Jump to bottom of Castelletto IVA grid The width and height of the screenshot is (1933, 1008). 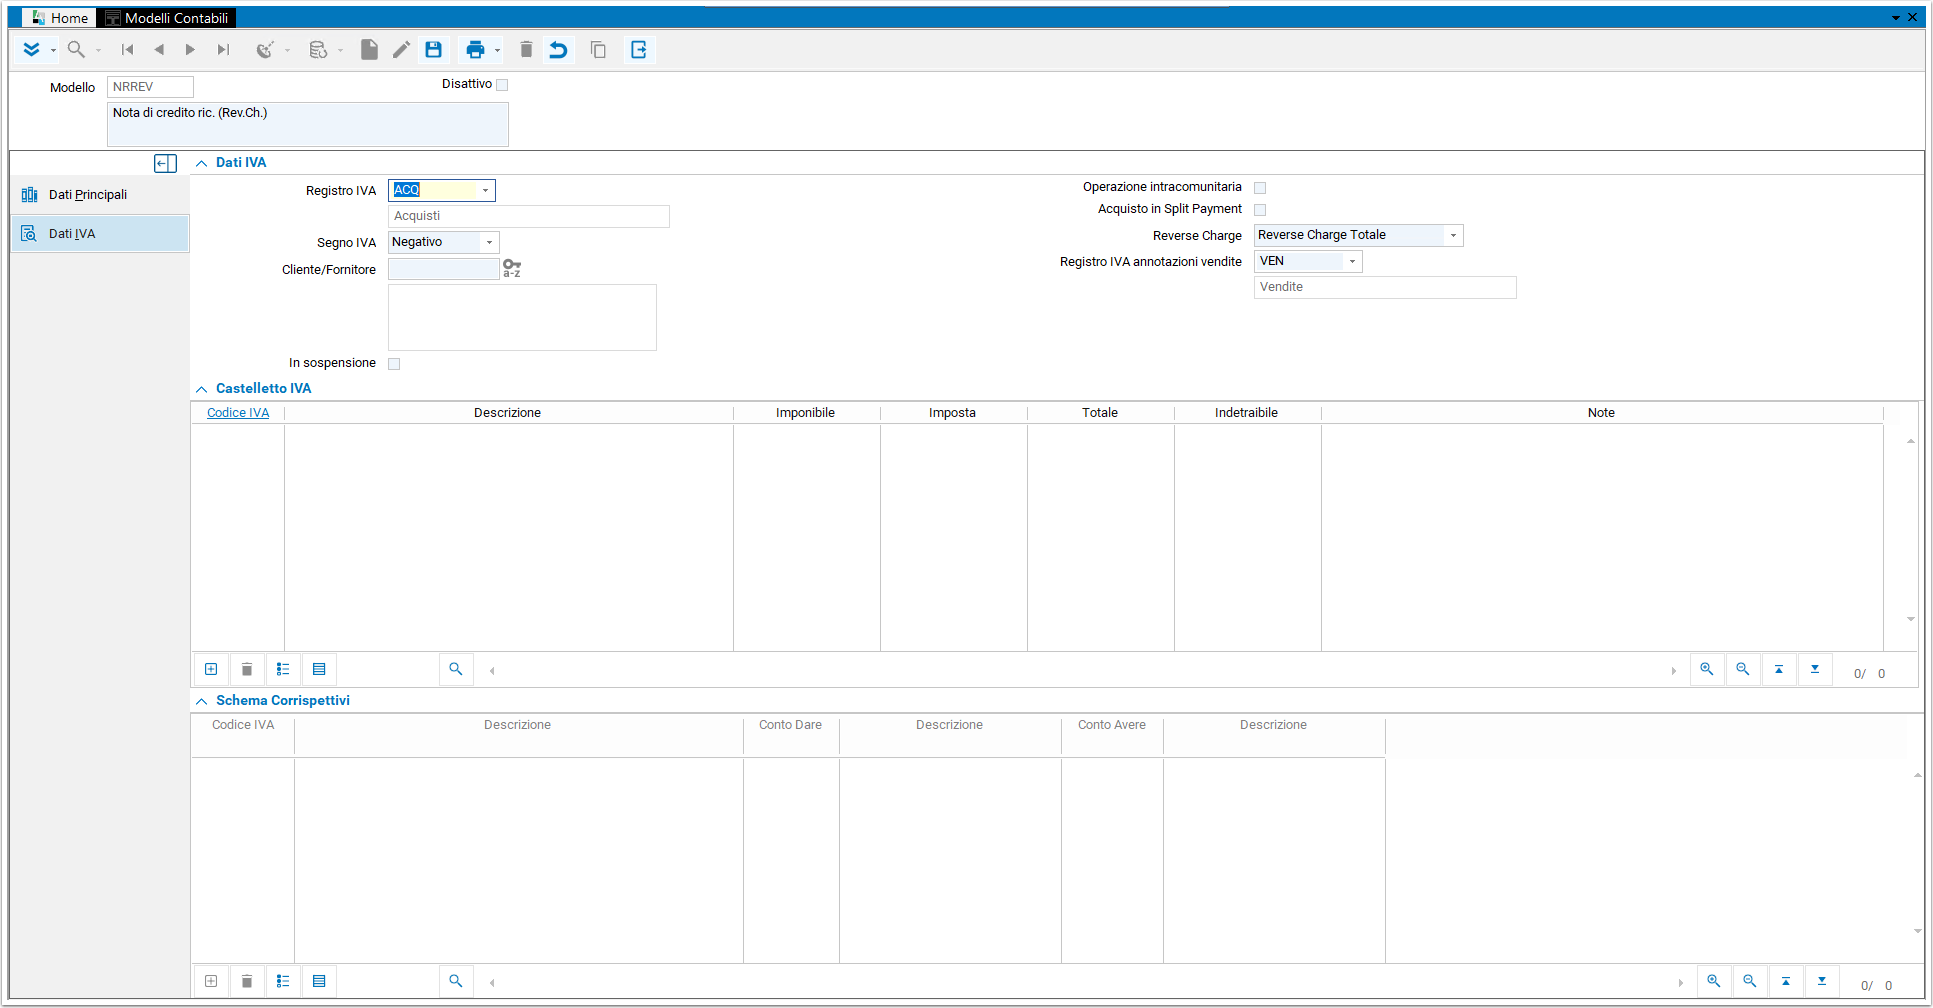tap(1815, 669)
